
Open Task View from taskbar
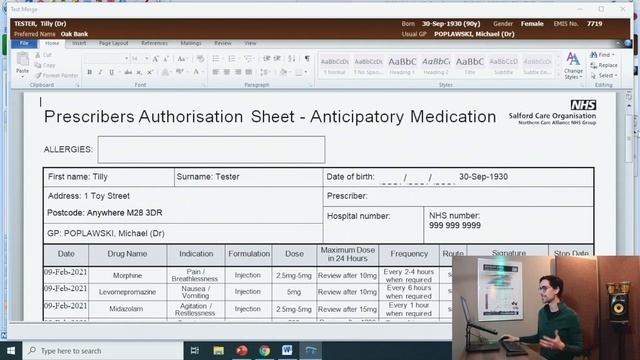pos(195,351)
